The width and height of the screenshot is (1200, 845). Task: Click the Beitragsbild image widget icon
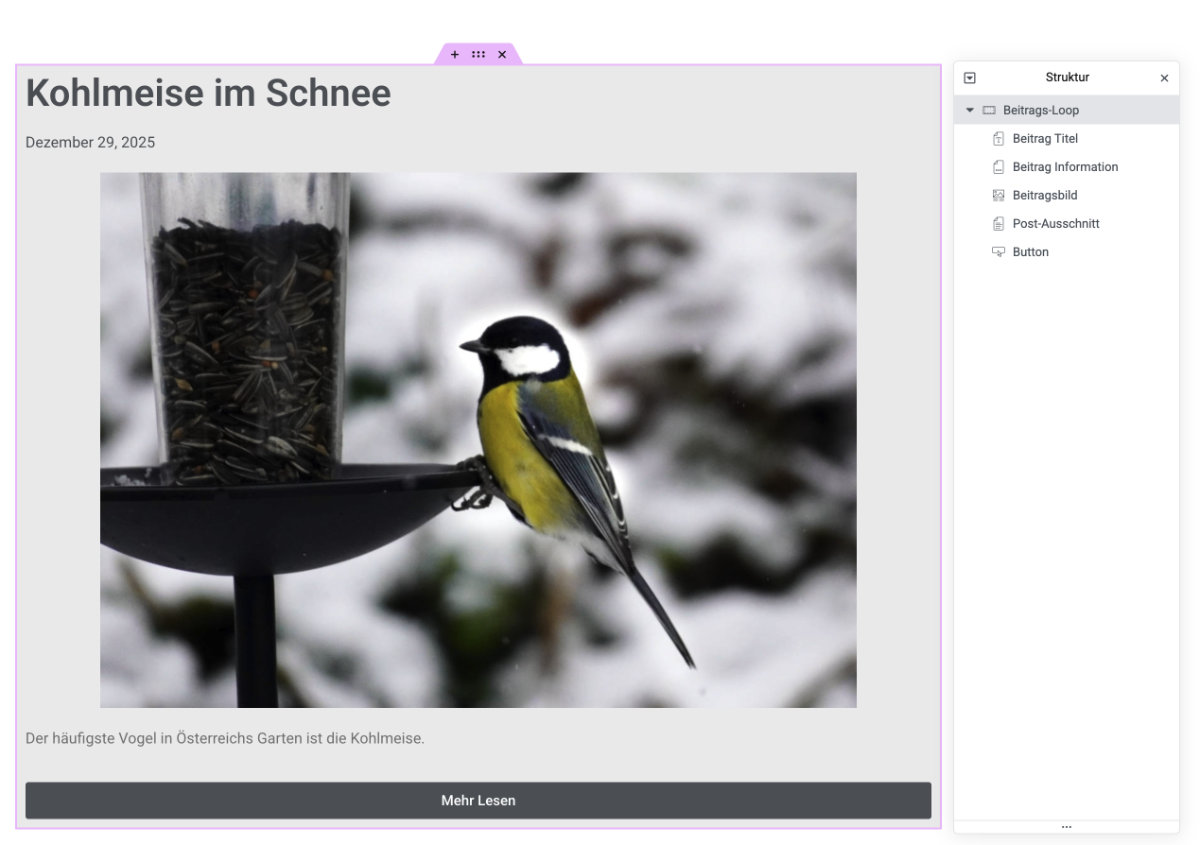[998, 196]
